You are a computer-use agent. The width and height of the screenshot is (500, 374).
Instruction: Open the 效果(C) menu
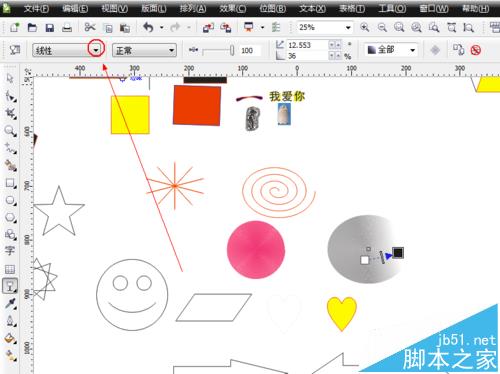232,8
